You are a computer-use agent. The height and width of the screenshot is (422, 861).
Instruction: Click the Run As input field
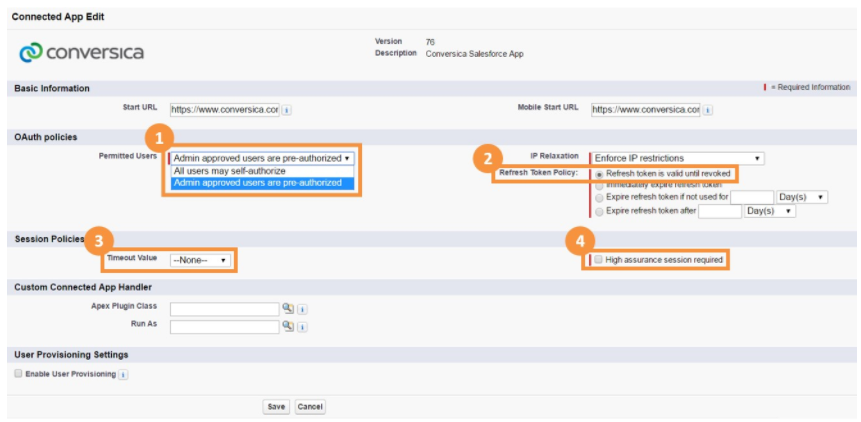tap(225, 327)
